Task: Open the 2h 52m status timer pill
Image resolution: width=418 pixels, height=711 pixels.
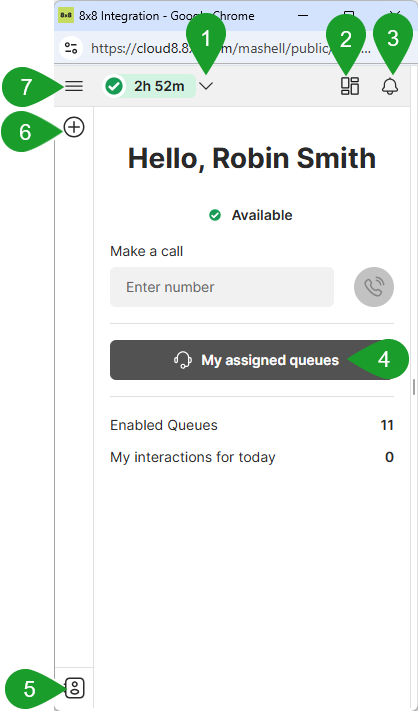Action: (x=149, y=86)
